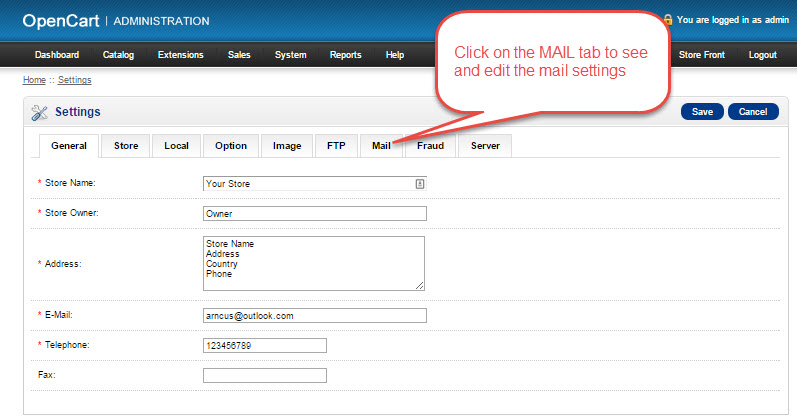Click the autofill icon inside Store Name field
Screen dimensions: 797x417
click(420, 184)
